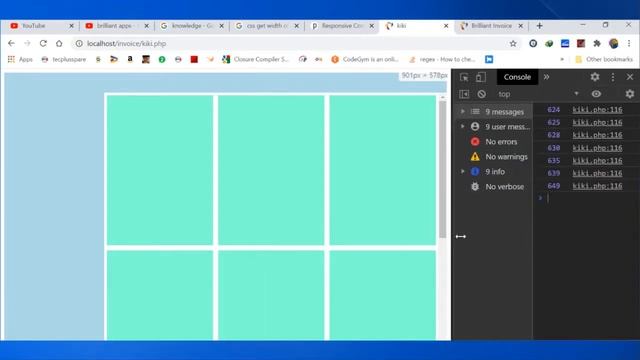640x360 pixels.
Task: Open kiki.php:116 link for 624
Action: [597, 109]
